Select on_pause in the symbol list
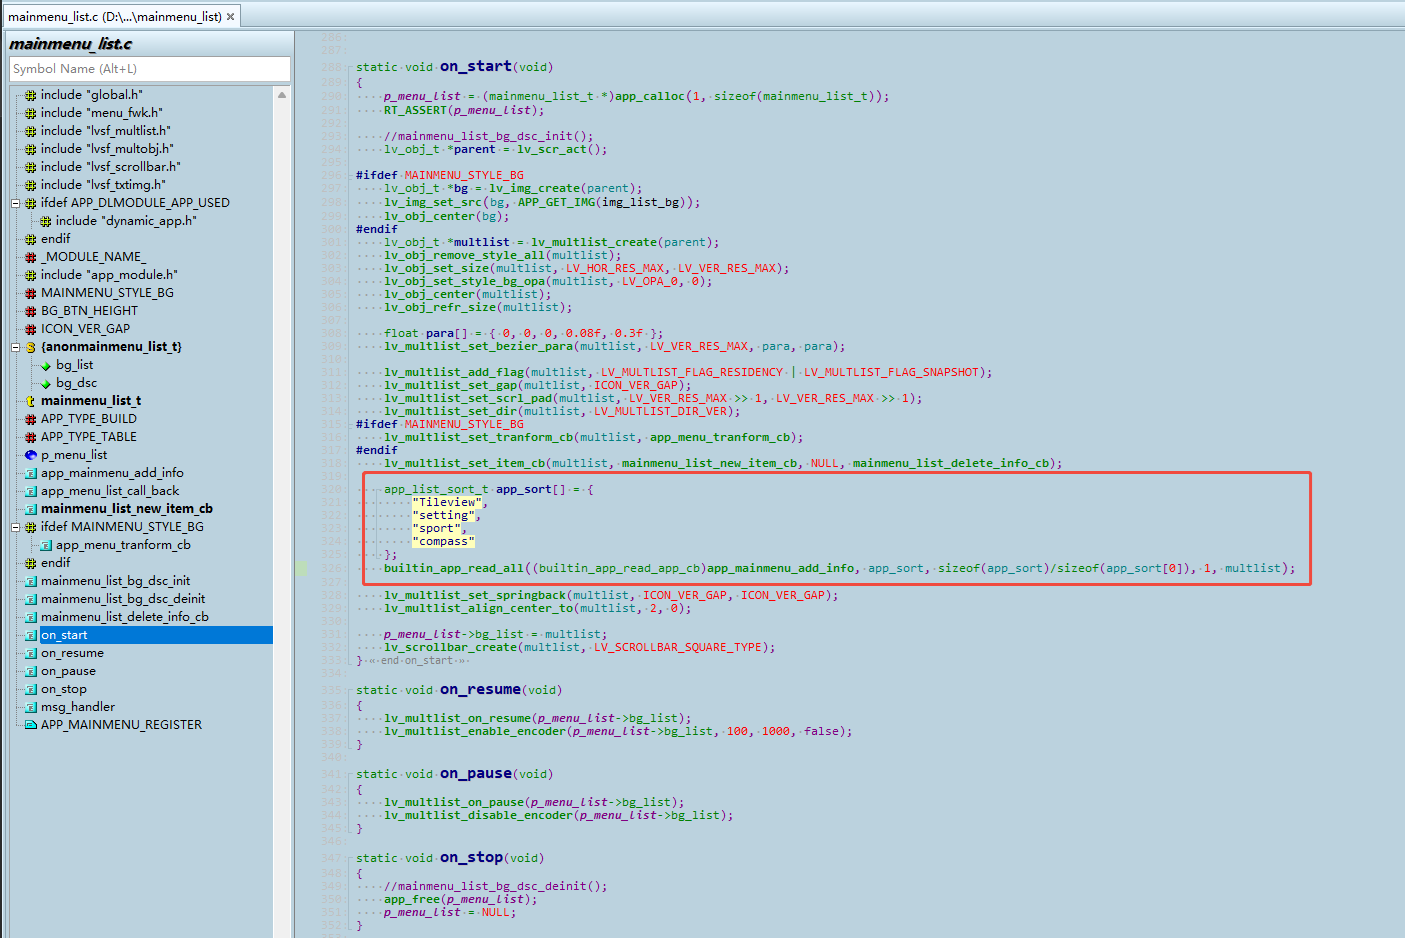This screenshot has width=1405, height=938. pos(68,671)
